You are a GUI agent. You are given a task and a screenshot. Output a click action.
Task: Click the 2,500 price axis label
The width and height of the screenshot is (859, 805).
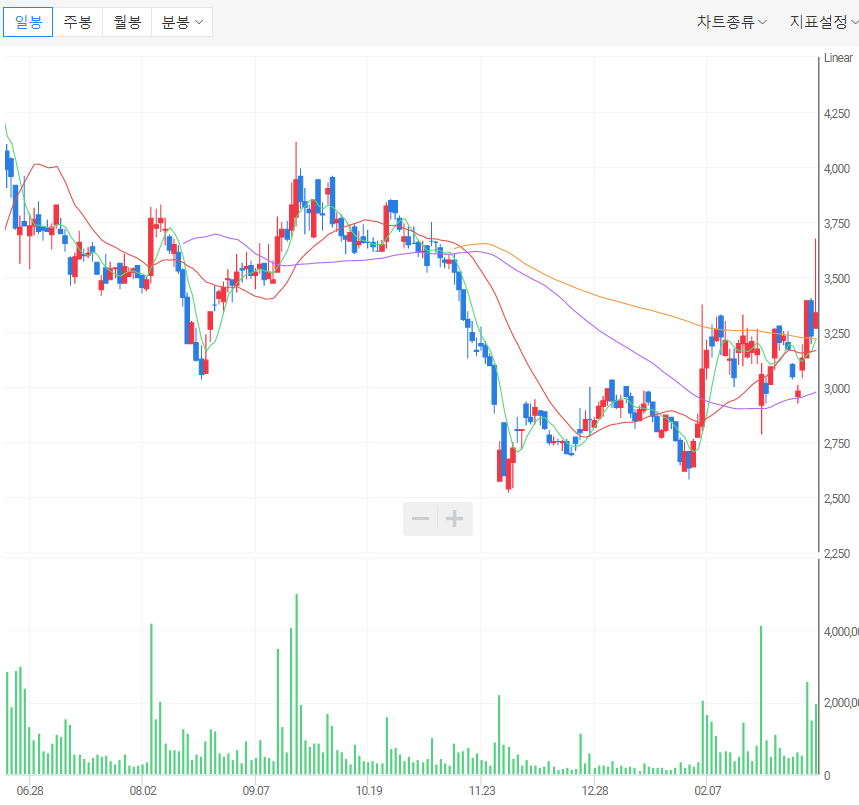(x=837, y=499)
